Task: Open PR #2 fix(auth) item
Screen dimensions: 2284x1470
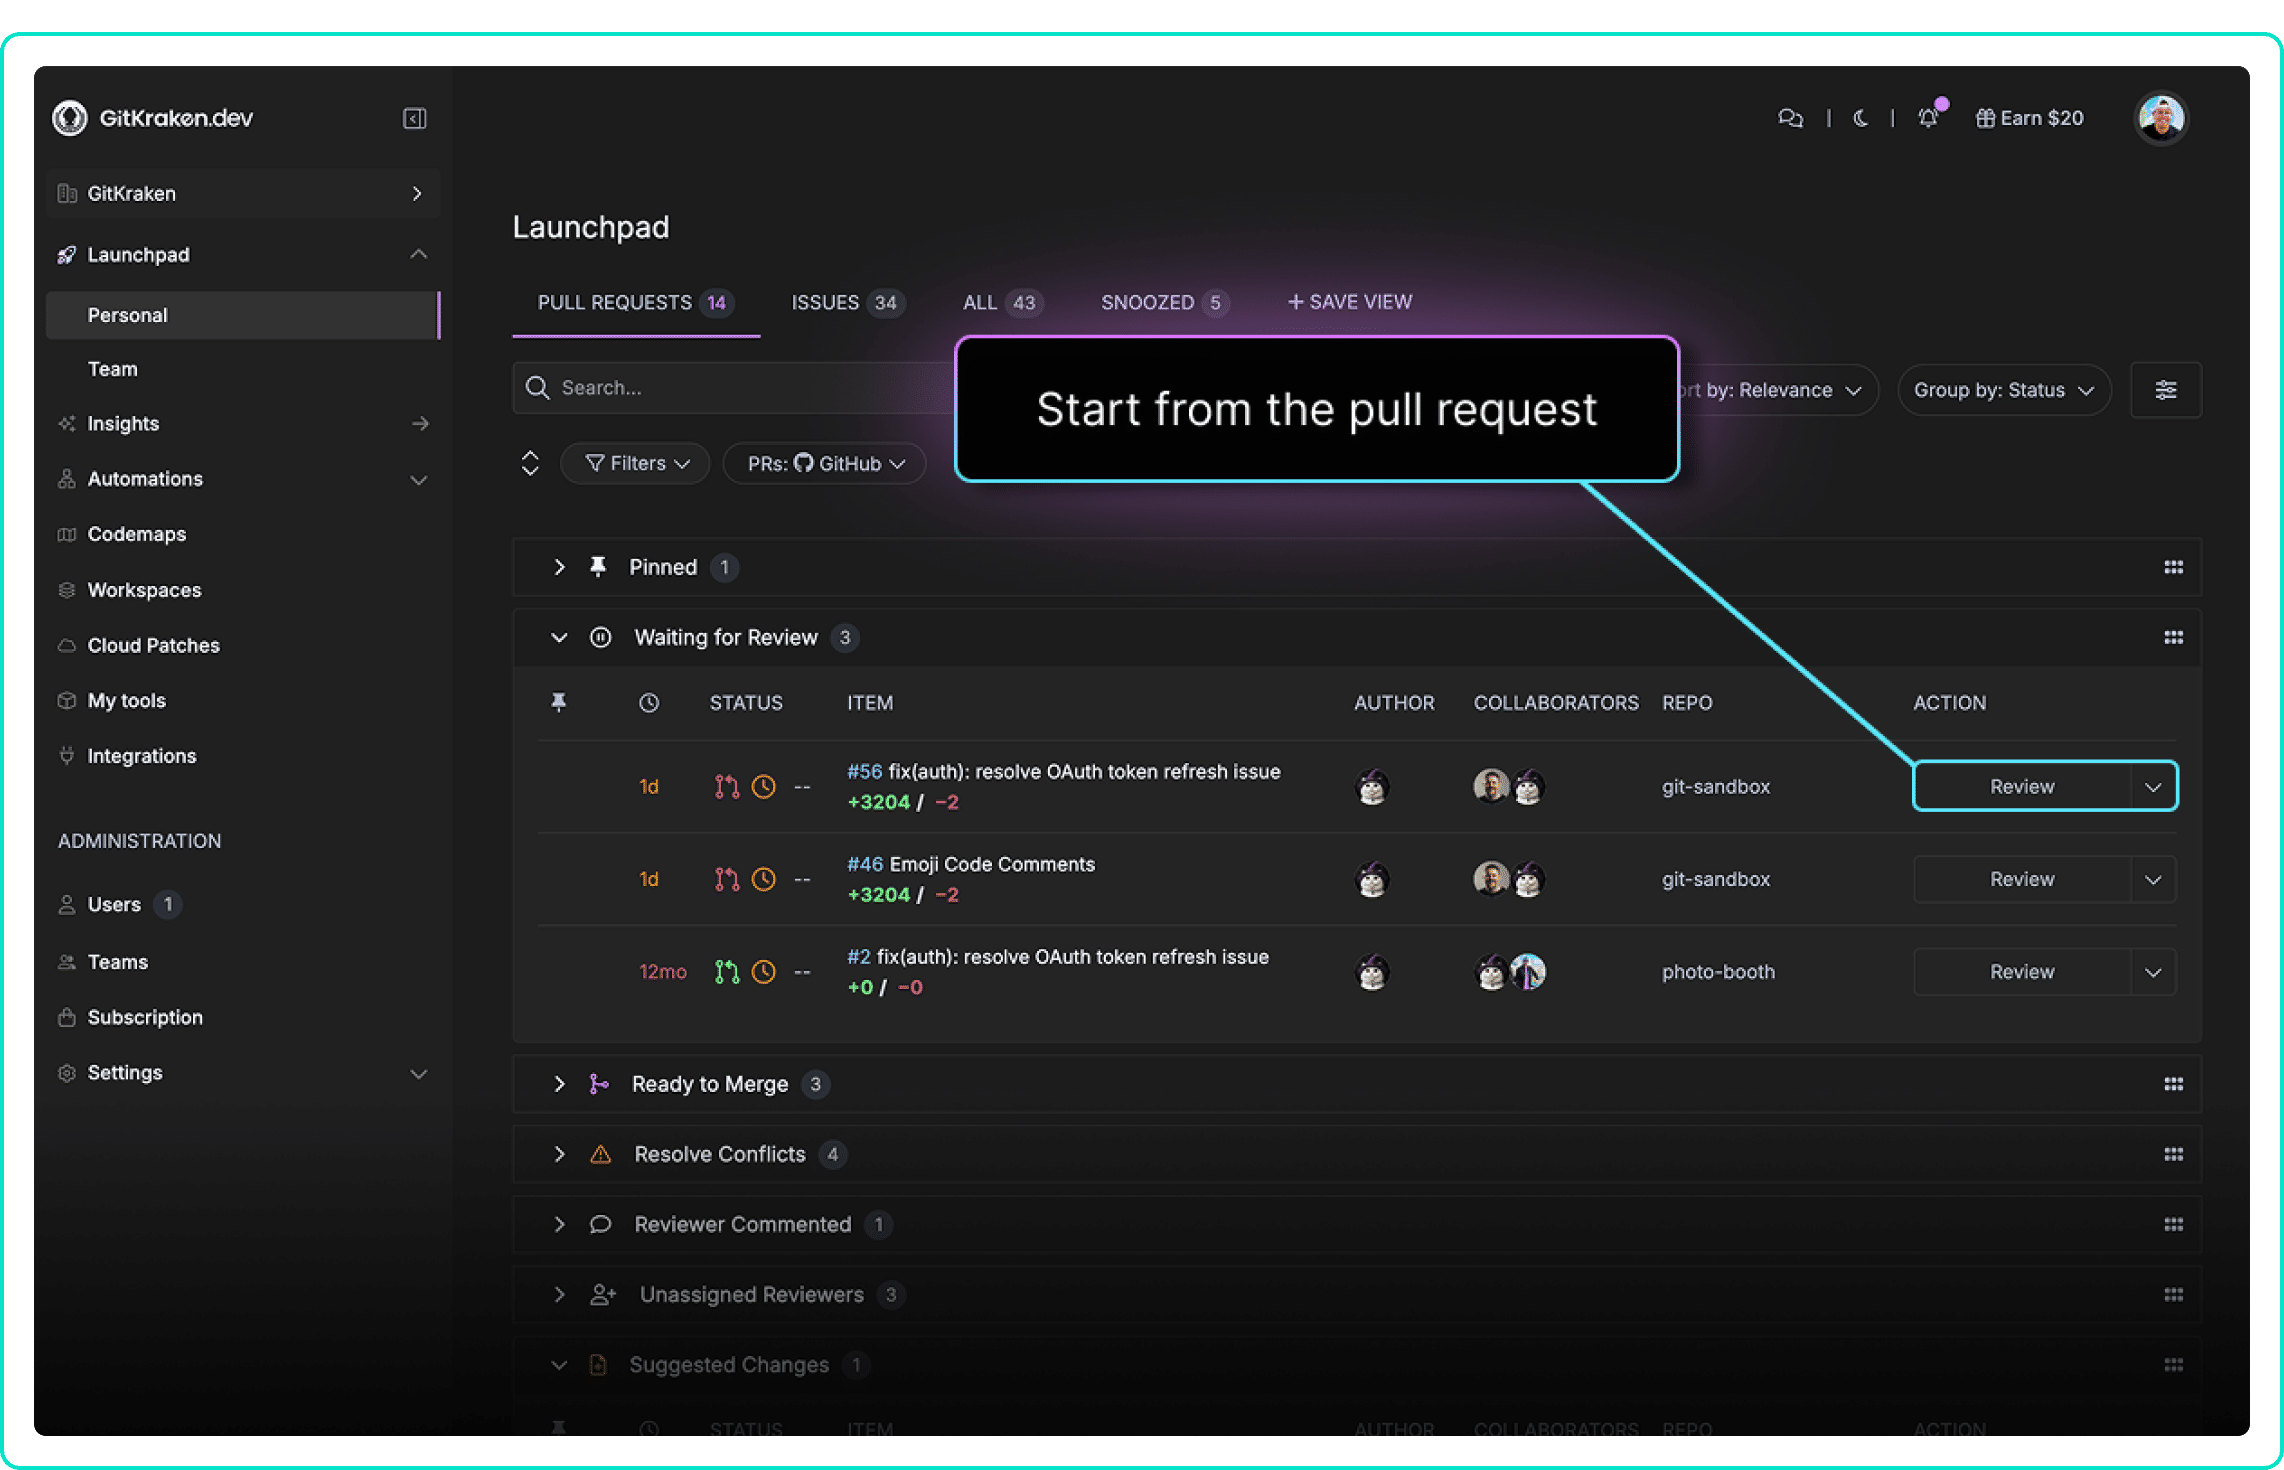Action: (x=1058, y=957)
